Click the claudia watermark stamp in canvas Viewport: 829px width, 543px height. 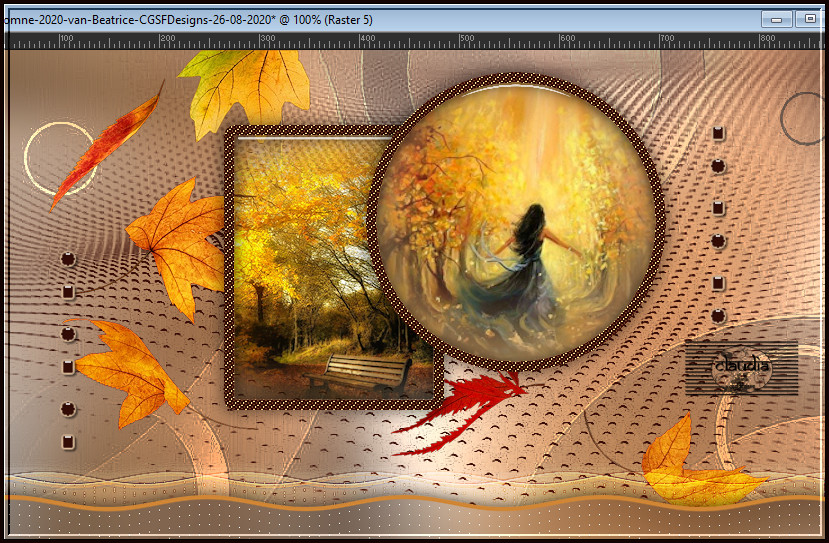pos(741,368)
